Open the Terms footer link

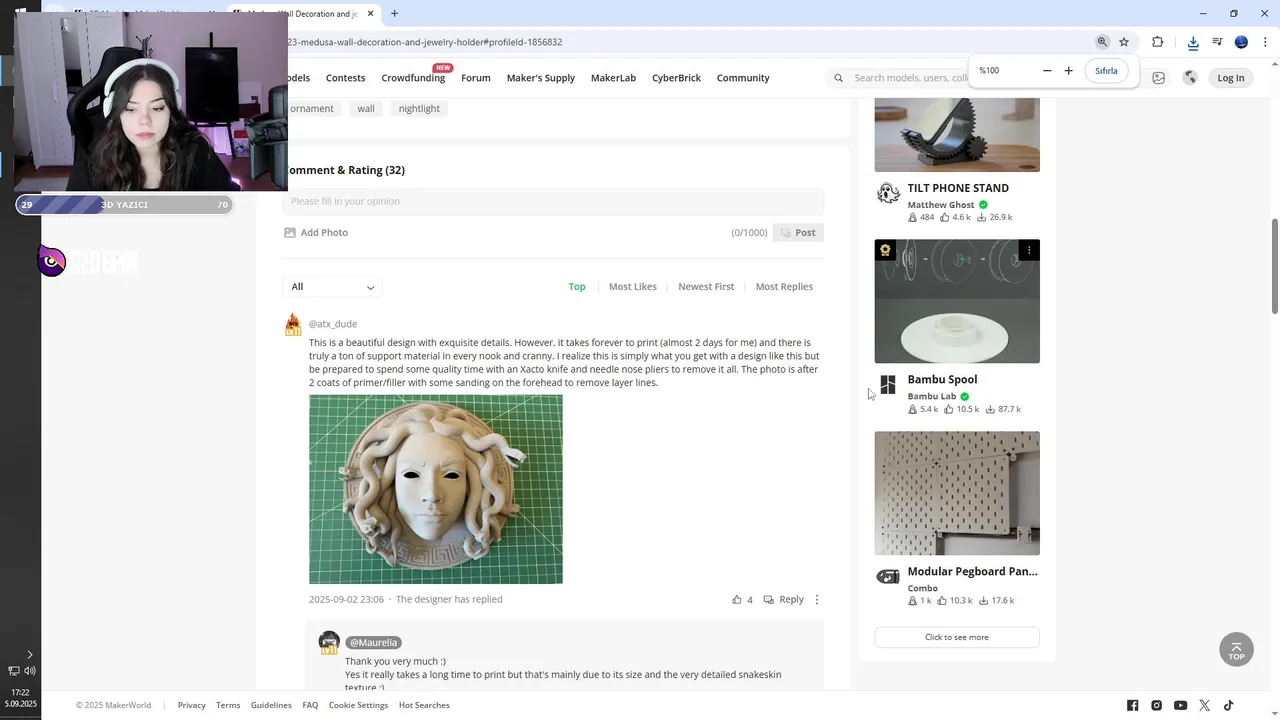[x=228, y=705]
